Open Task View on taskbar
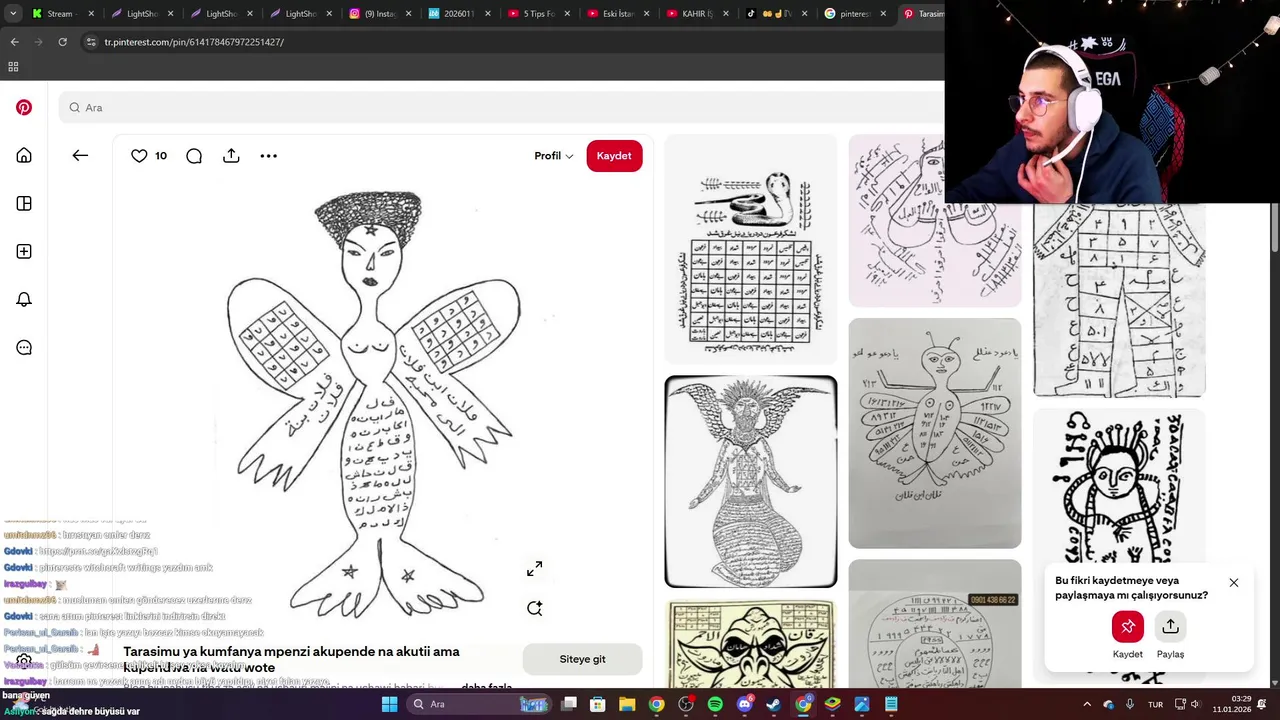 click(x=569, y=704)
